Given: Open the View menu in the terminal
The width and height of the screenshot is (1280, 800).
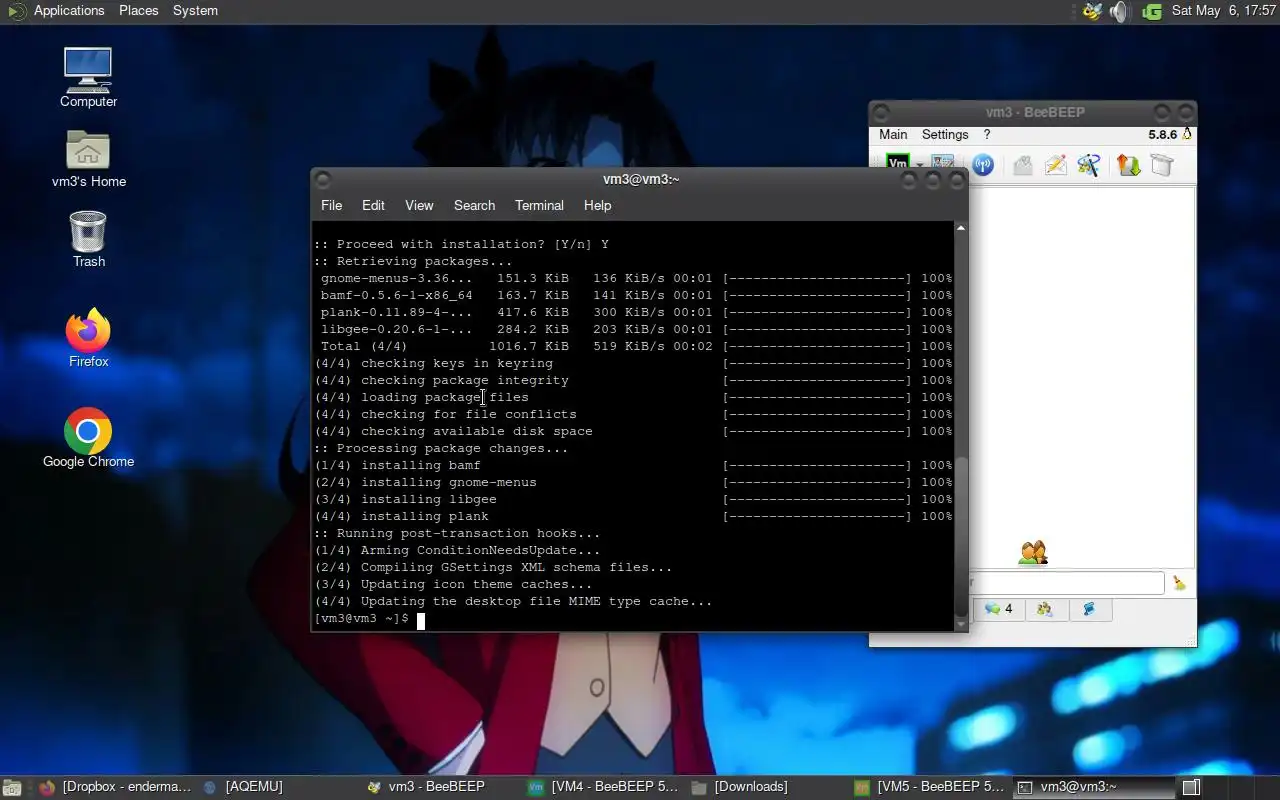Looking at the screenshot, I should click(419, 205).
